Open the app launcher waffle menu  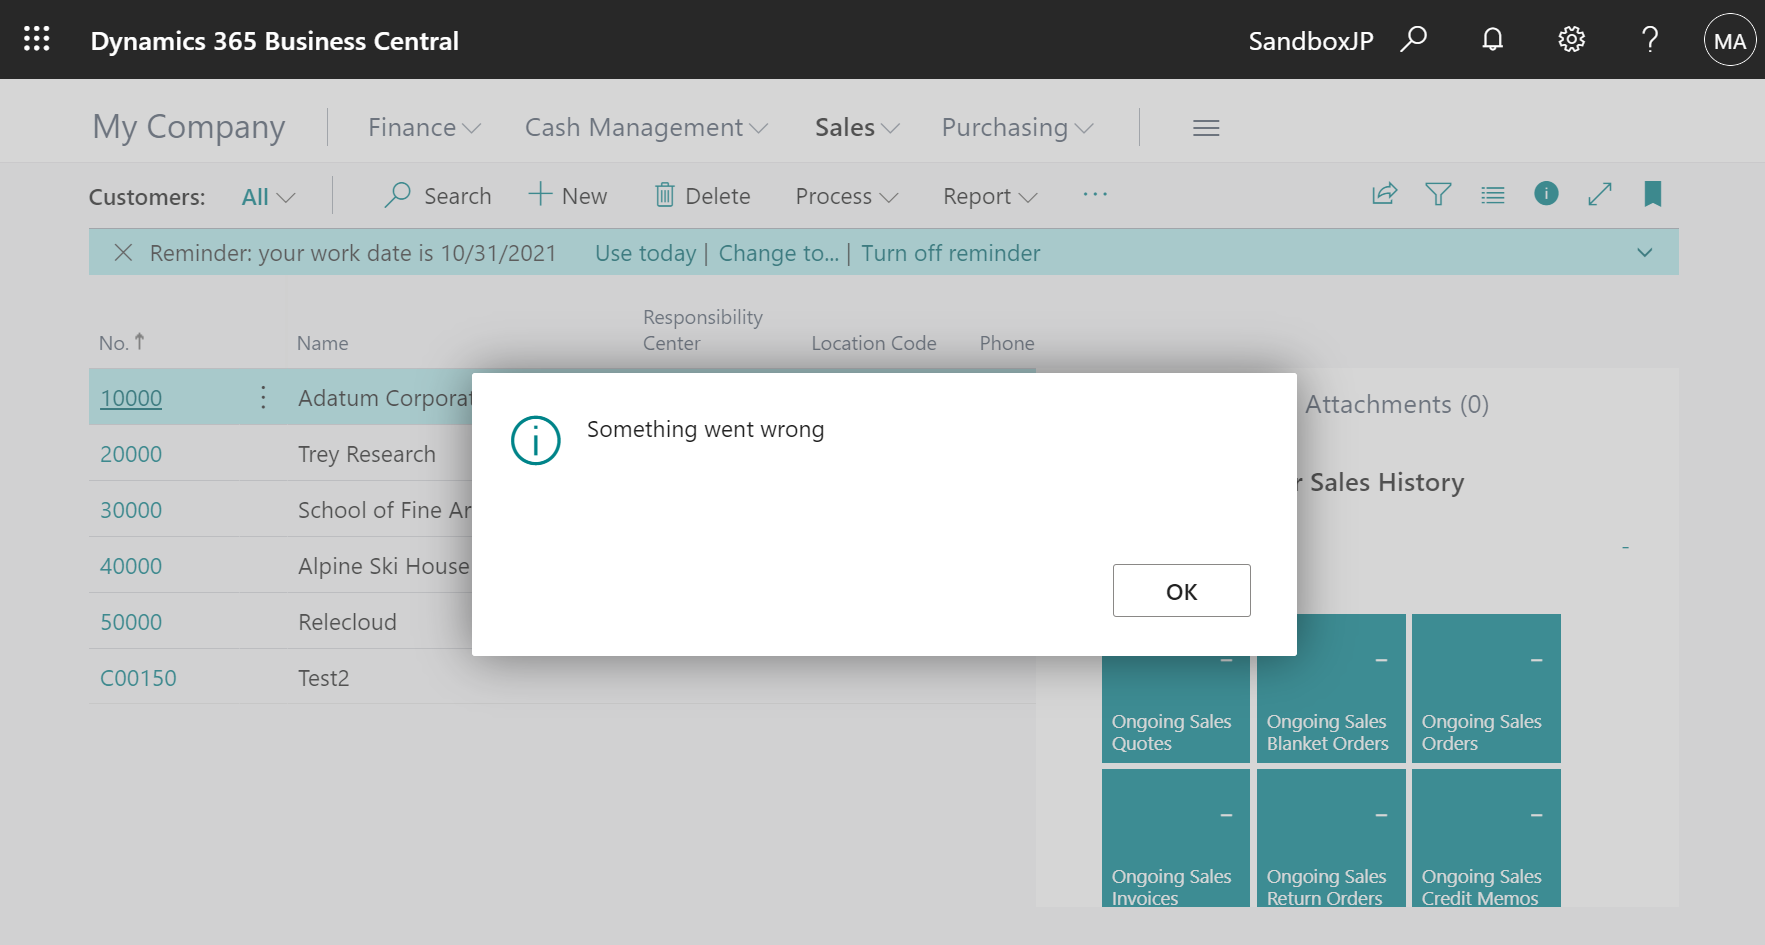[36, 39]
